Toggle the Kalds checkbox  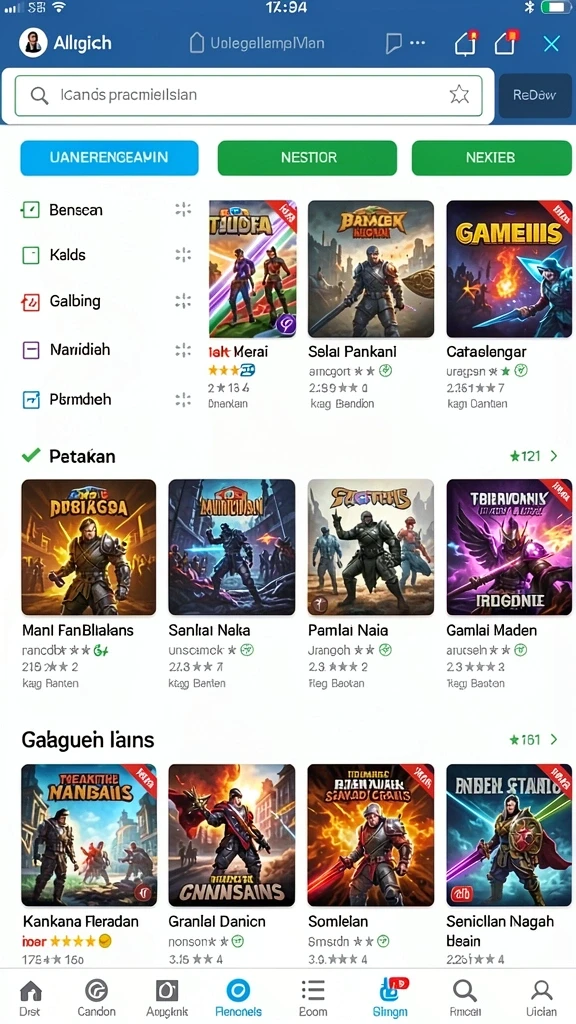click(31, 255)
